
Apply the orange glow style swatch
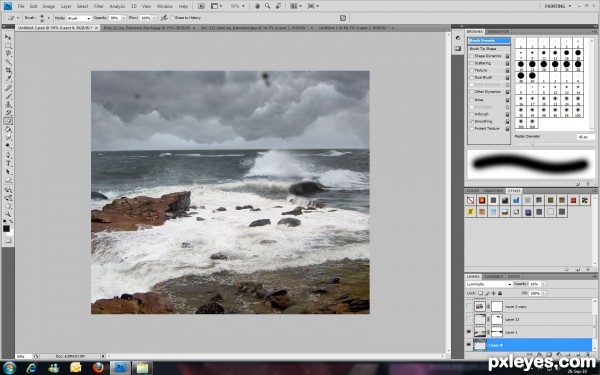(x=482, y=200)
